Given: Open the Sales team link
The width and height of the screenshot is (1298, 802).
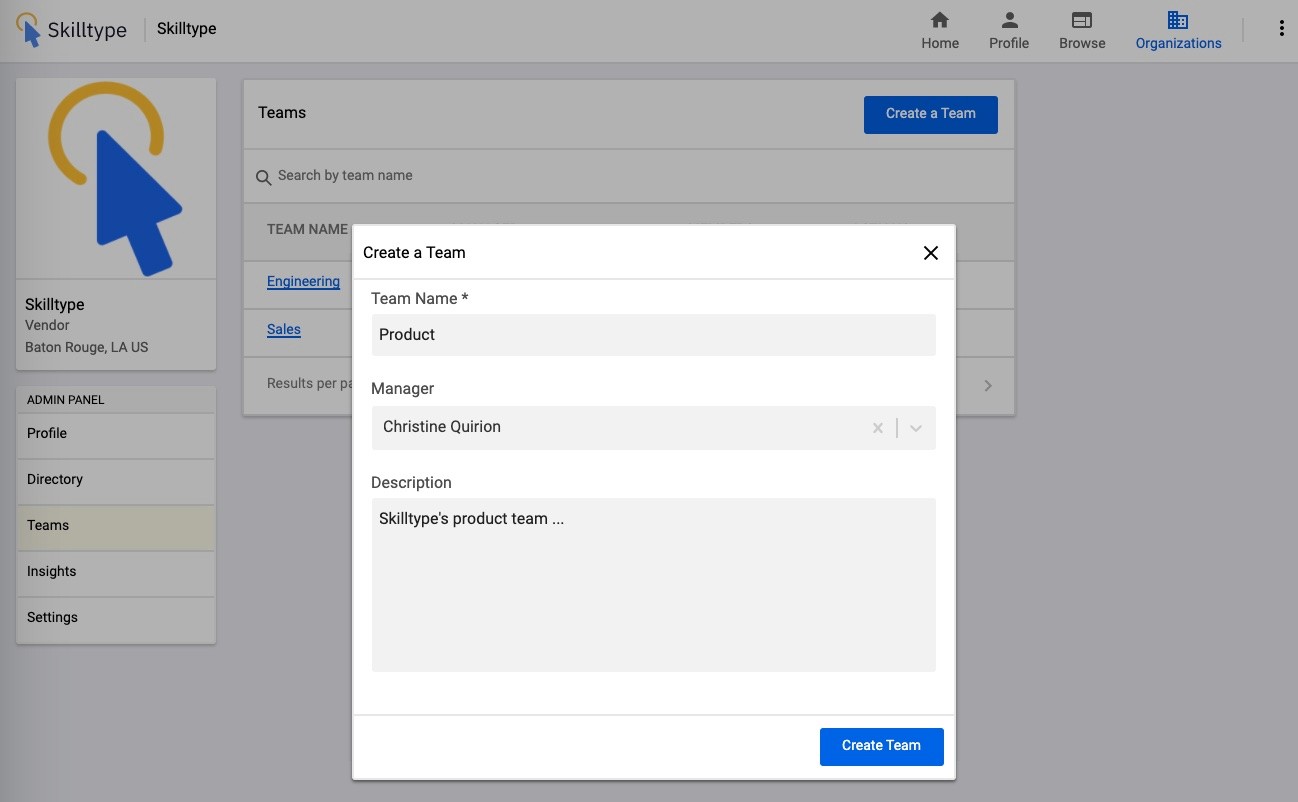Looking at the screenshot, I should coord(284,330).
